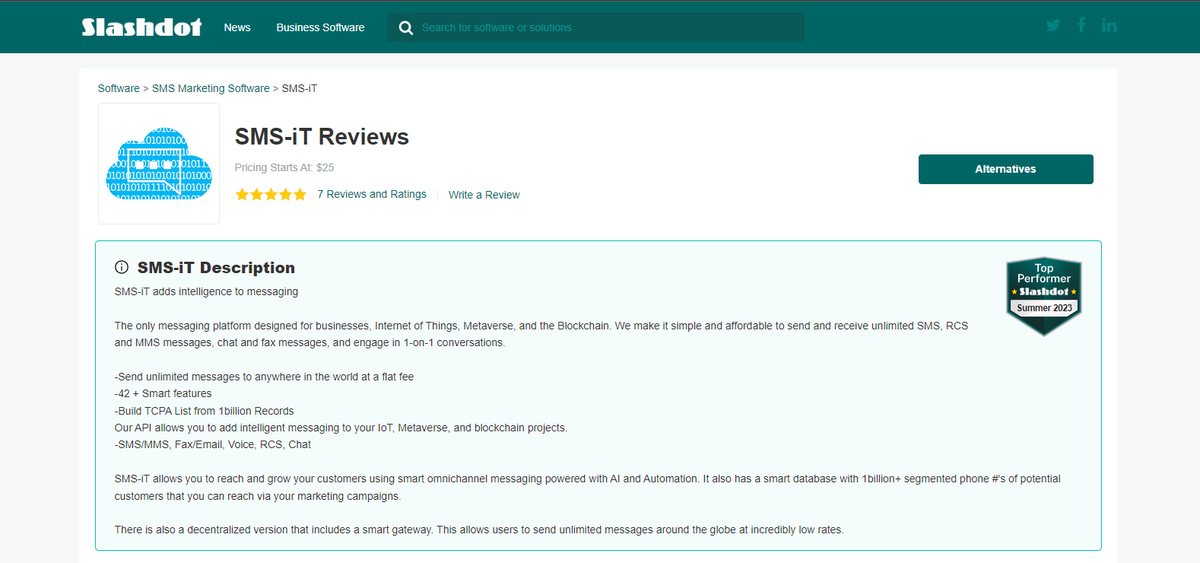The height and width of the screenshot is (563, 1200).
Task: Click the search magnifier icon
Action: [x=405, y=28]
